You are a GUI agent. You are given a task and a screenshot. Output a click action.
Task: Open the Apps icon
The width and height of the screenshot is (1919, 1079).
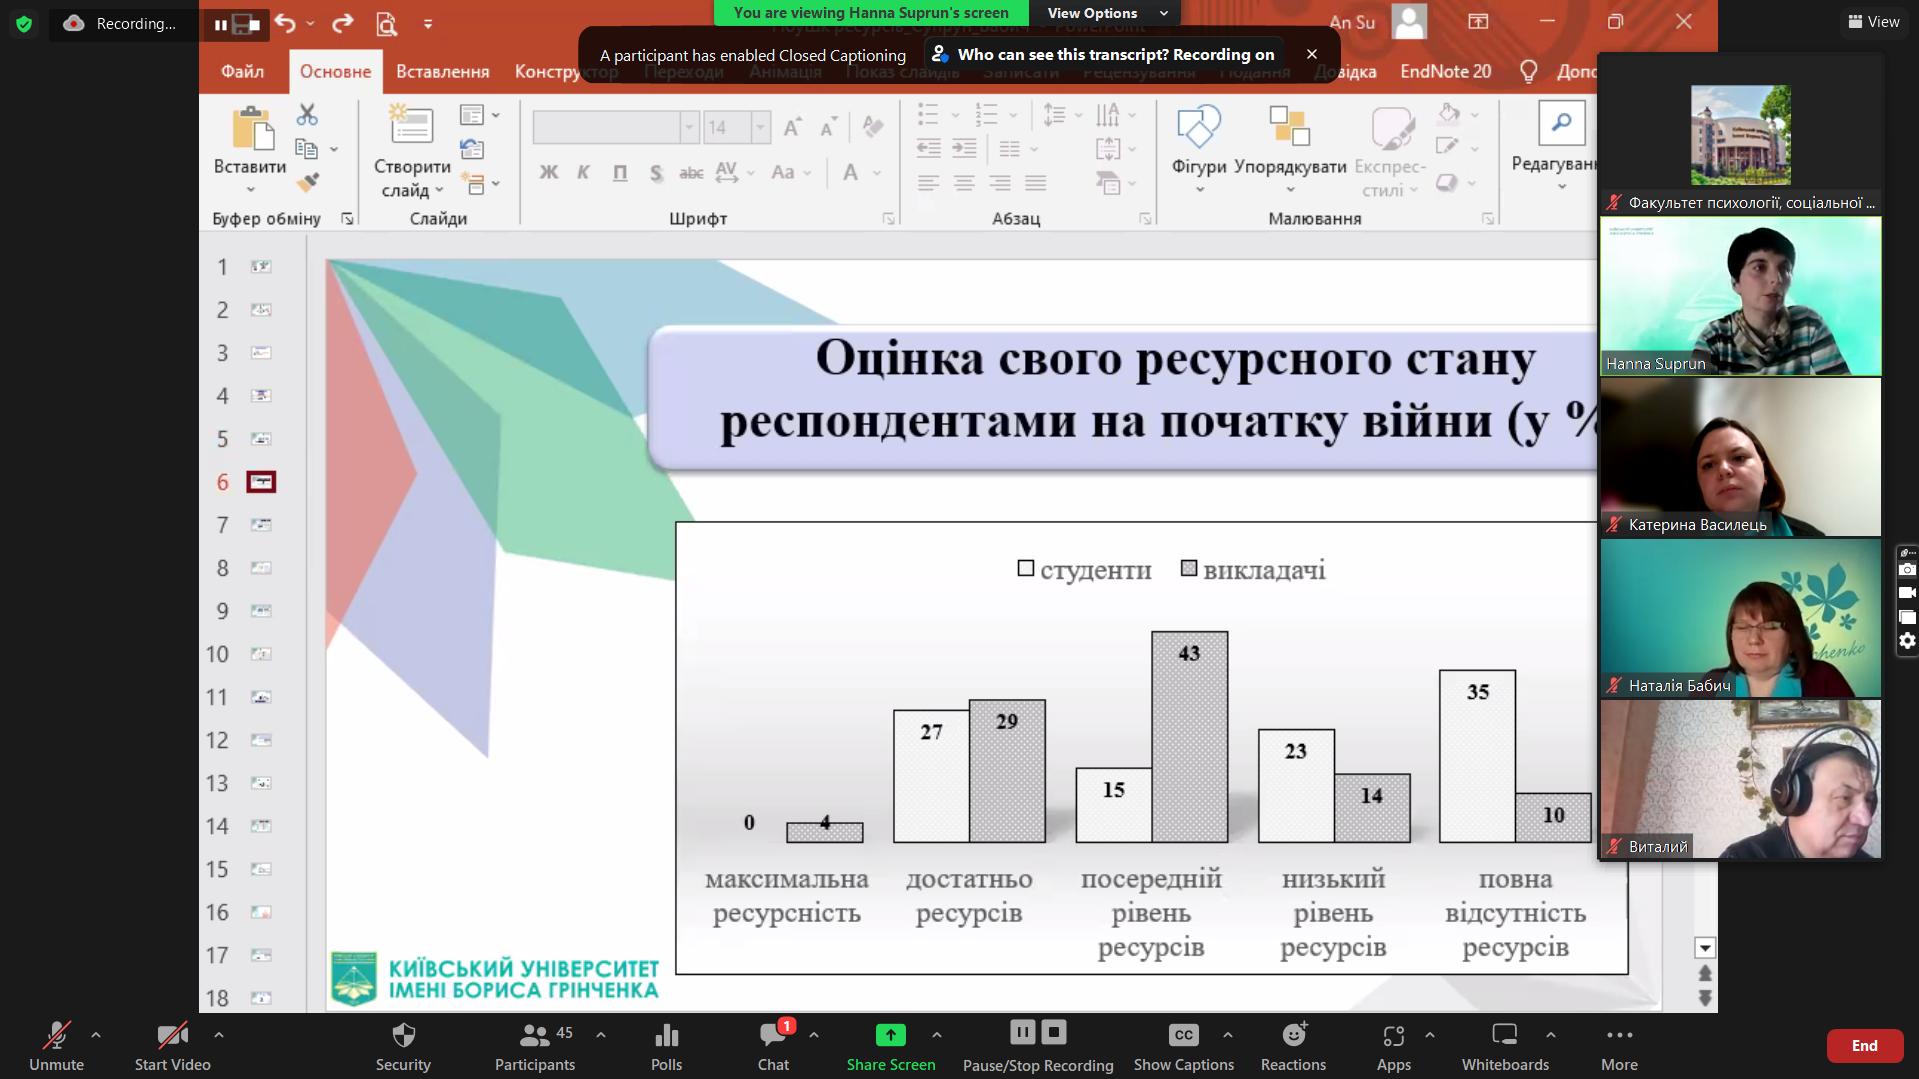coord(1393,1036)
